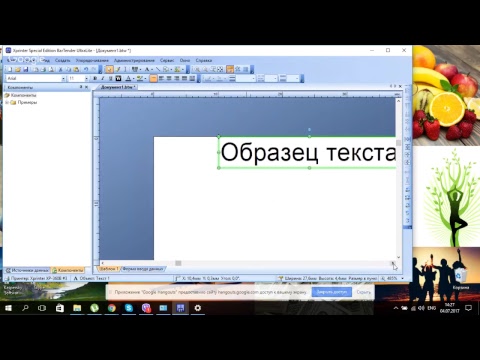Viewport: 480px width, 360px height.
Task: Undo the last action
Action: pyautogui.click(x=86, y=69)
